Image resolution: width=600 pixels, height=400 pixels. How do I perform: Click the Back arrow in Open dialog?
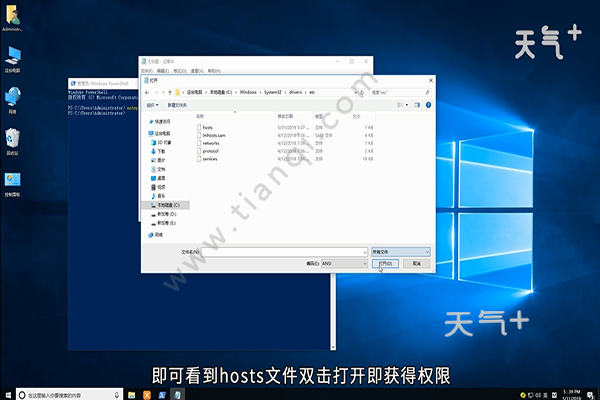pos(147,93)
